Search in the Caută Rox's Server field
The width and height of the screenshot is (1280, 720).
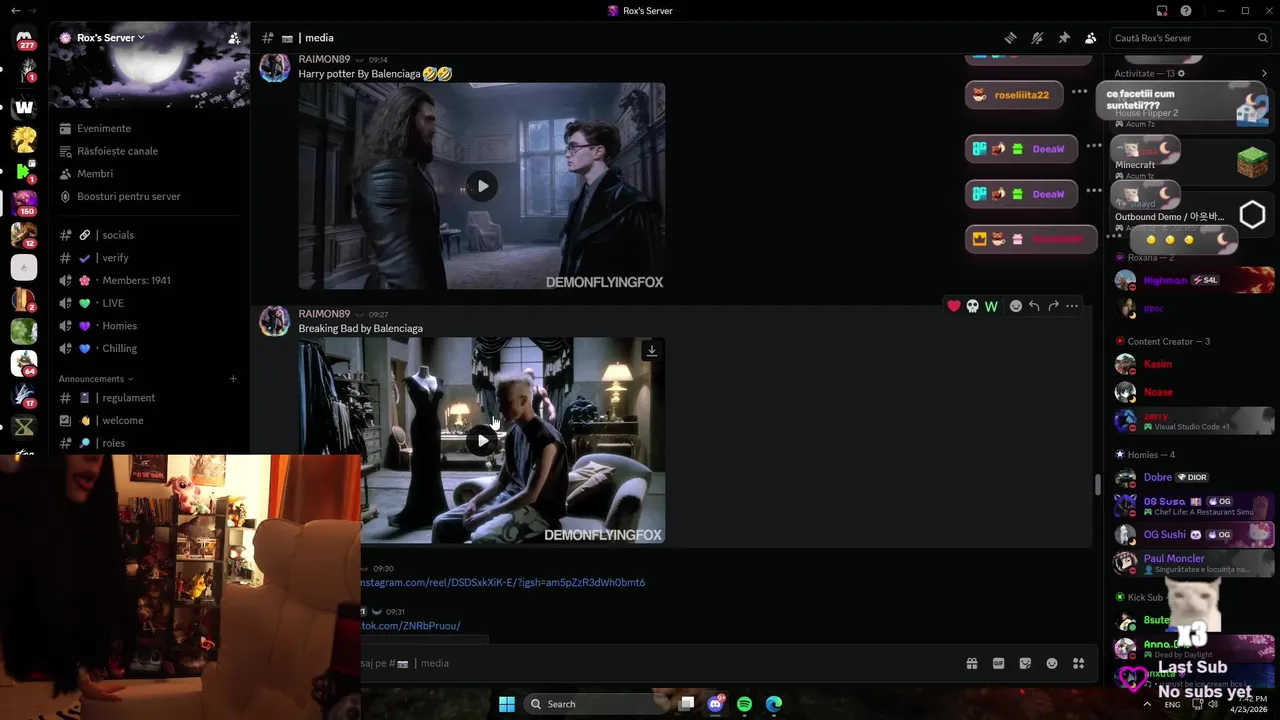point(1190,38)
